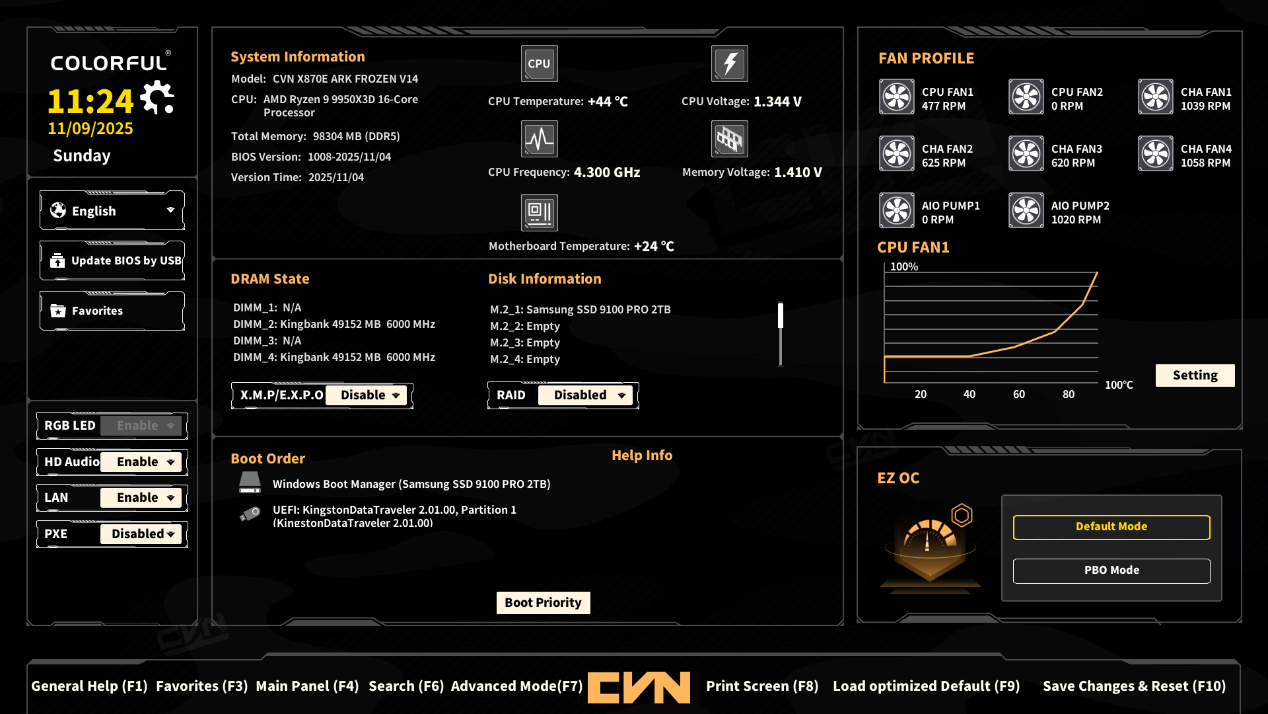Click the Motherboard Temperature board icon
The width and height of the screenshot is (1268, 714).
539,212
